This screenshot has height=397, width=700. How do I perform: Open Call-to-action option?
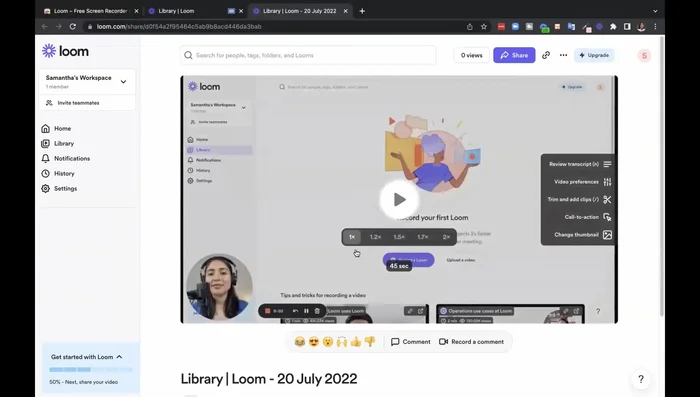[x=587, y=217]
